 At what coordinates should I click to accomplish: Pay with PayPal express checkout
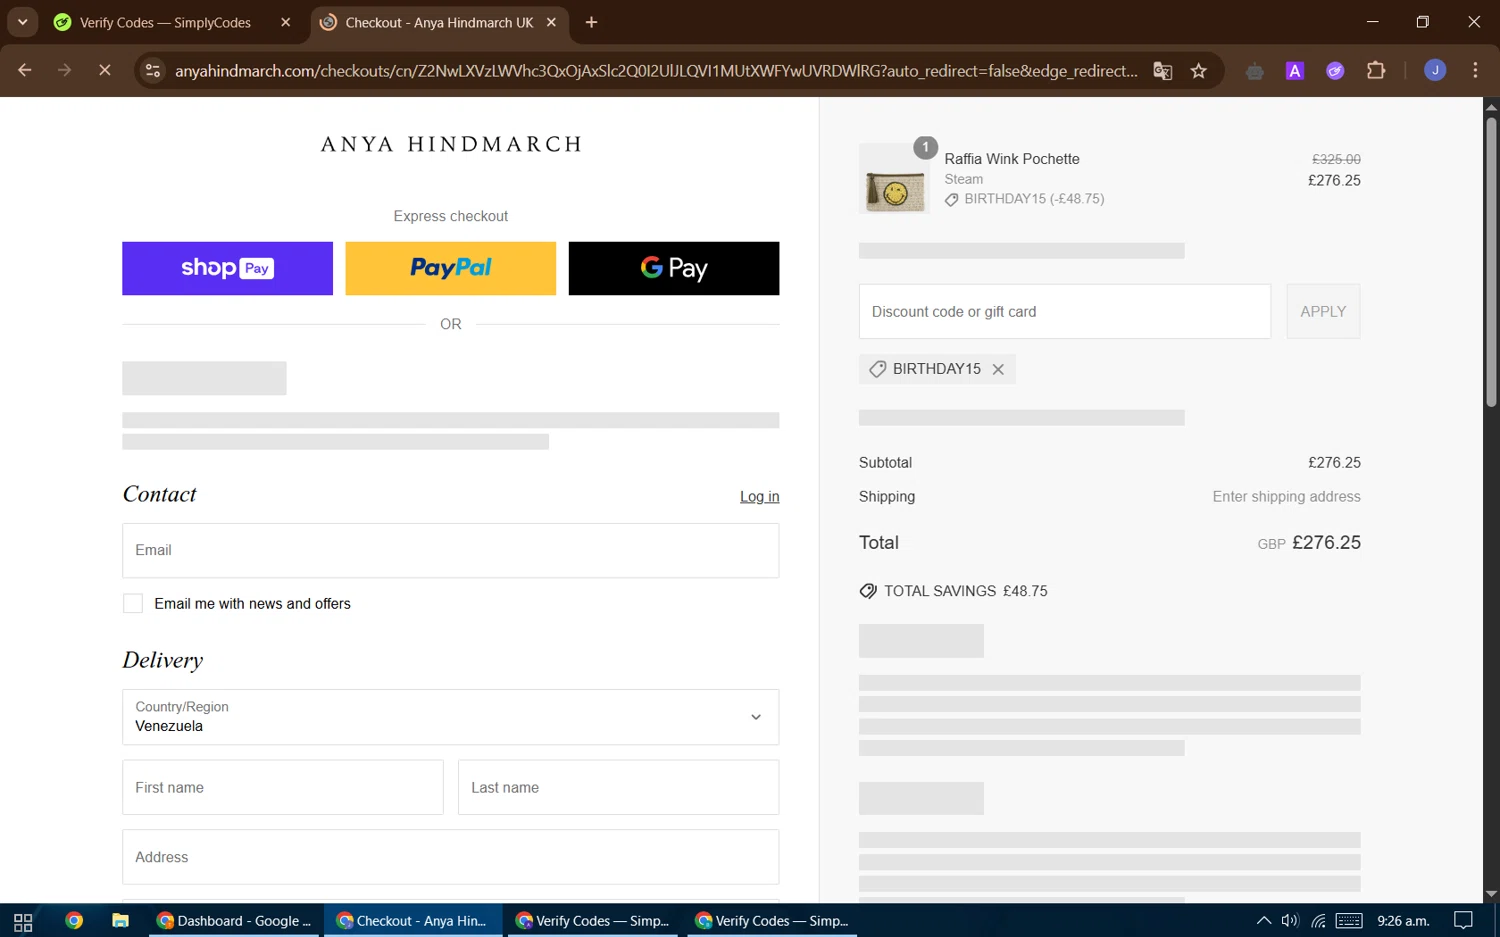click(450, 268)
